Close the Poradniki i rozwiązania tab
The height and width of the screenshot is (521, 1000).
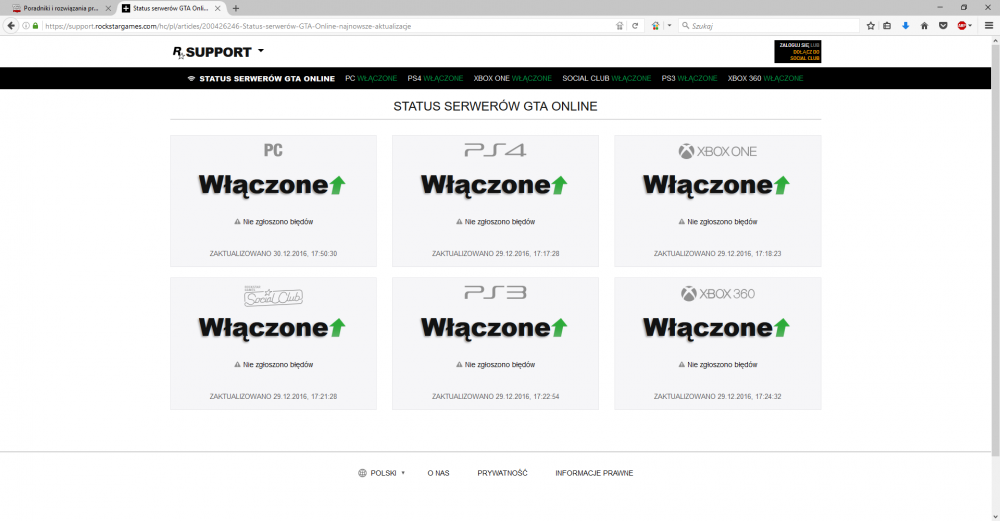click(108, 8)
